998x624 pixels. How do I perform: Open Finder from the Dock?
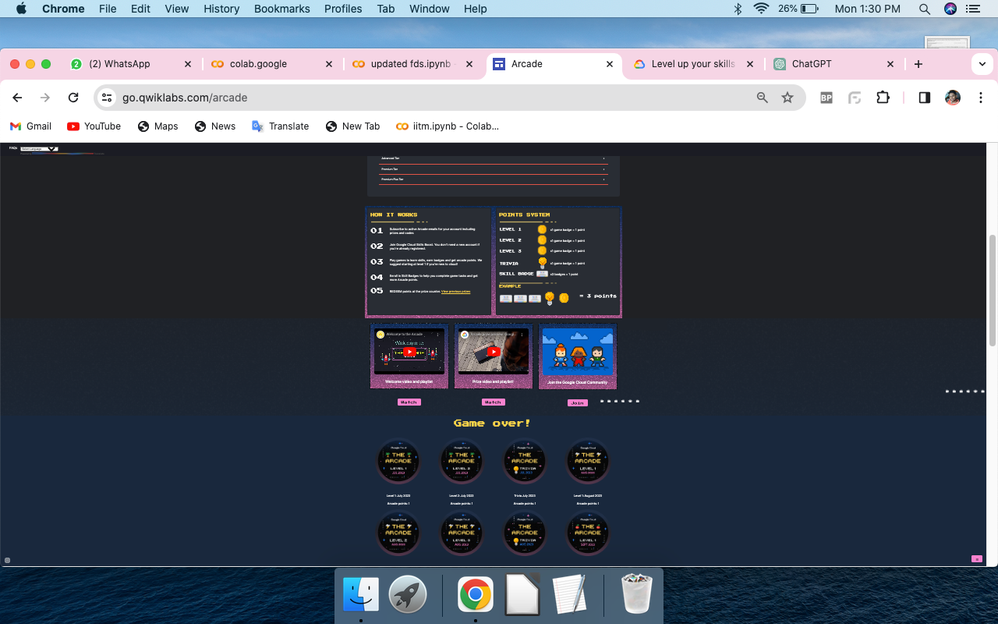pyautogui.click(x=361, y=595)
